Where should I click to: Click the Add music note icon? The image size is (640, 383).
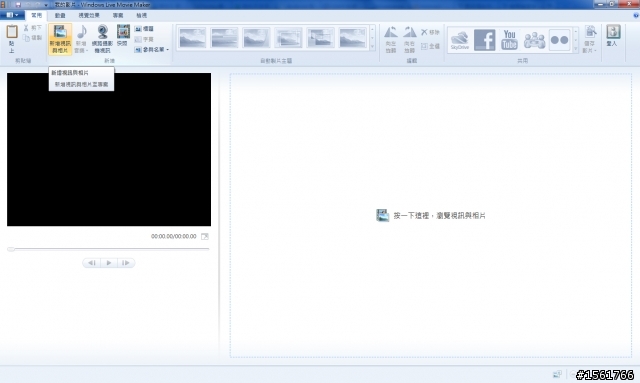click(82, 31)
